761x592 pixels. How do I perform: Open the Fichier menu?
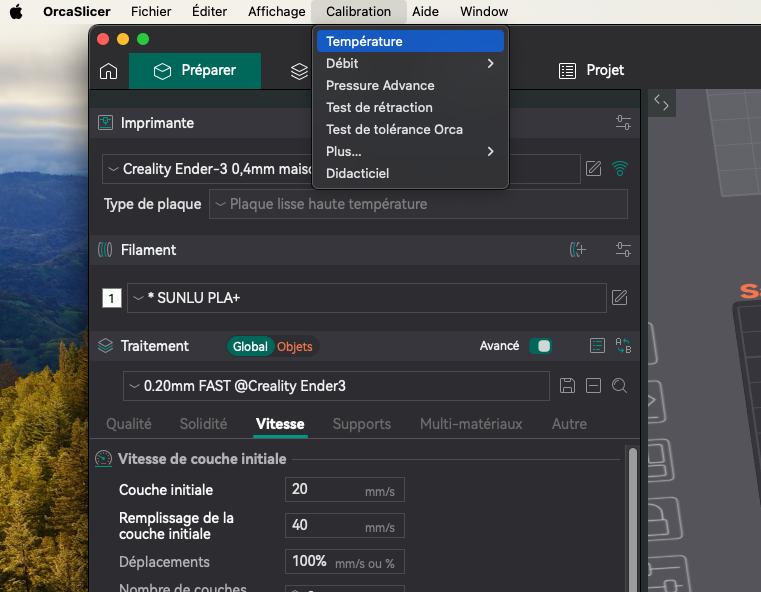(151, 12)
